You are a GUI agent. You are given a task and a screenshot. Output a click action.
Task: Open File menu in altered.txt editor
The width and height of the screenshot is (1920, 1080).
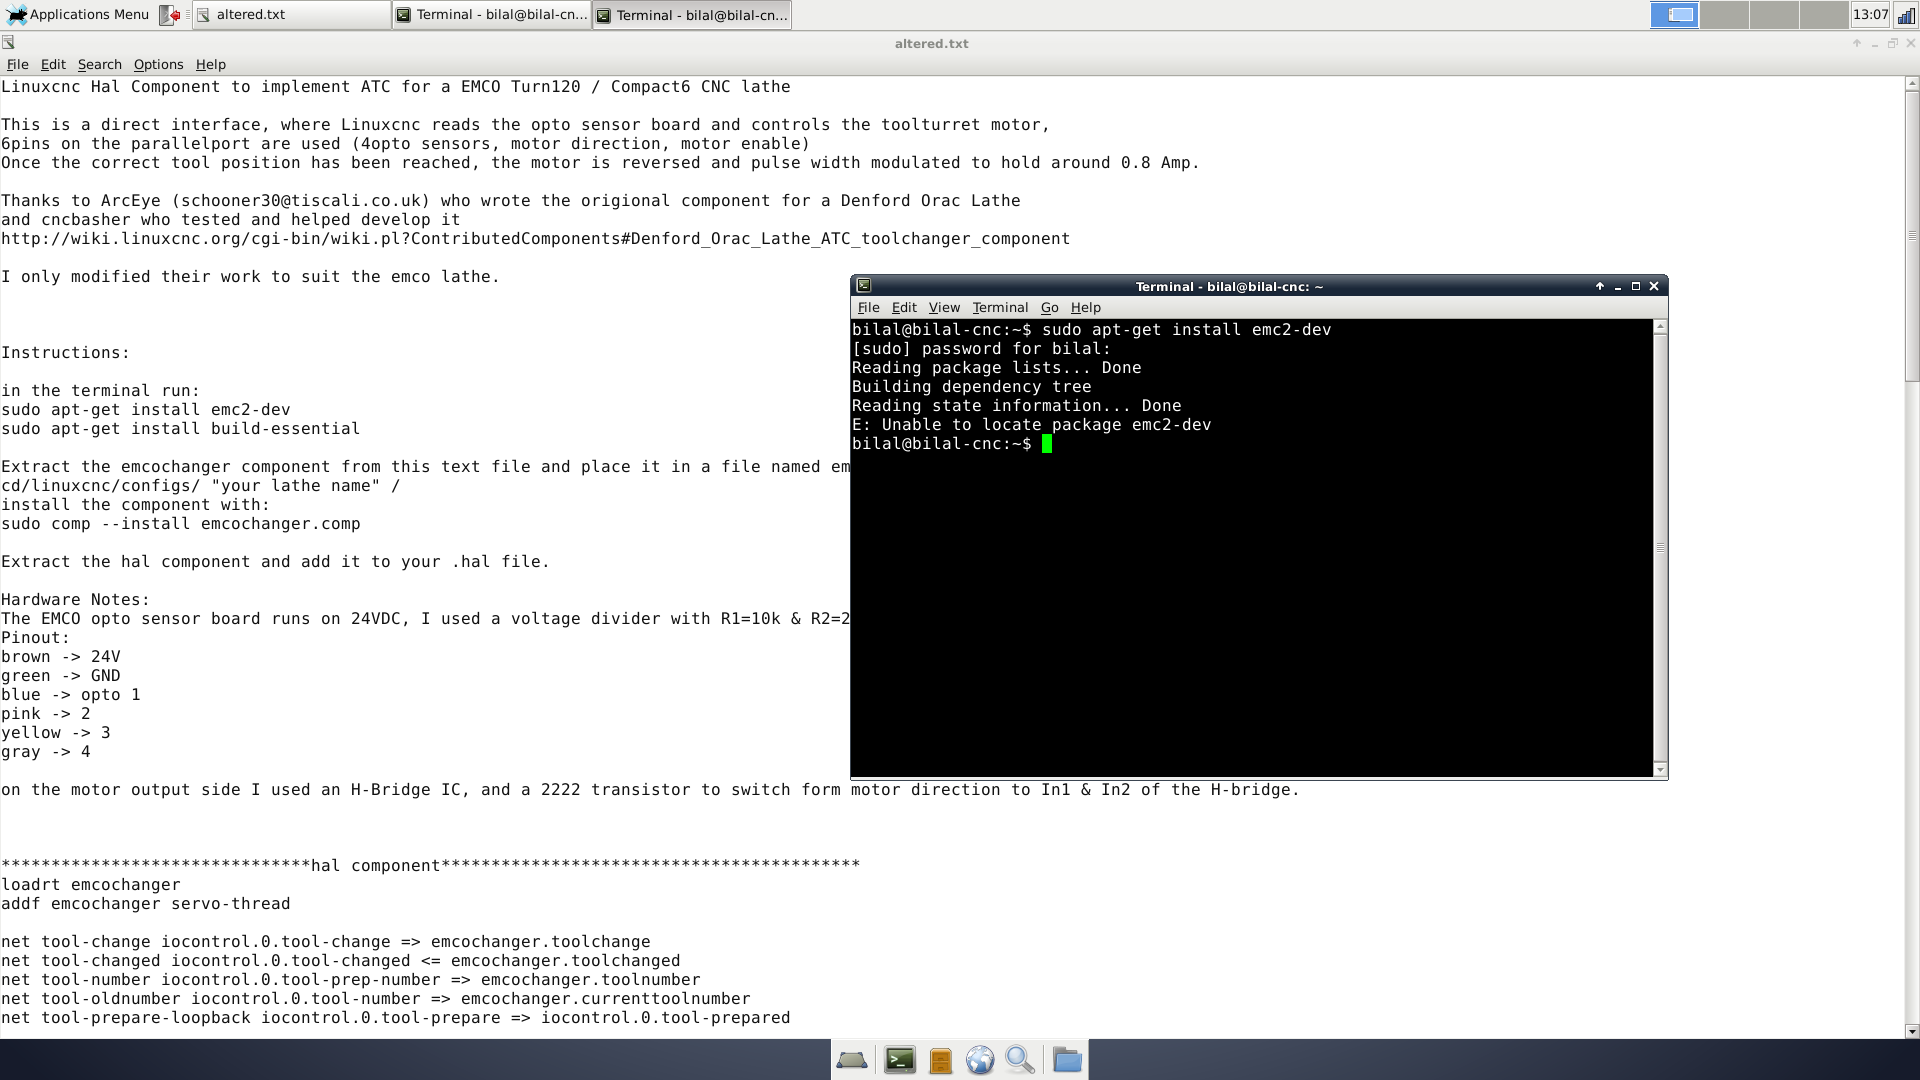(x=17, y=64)
